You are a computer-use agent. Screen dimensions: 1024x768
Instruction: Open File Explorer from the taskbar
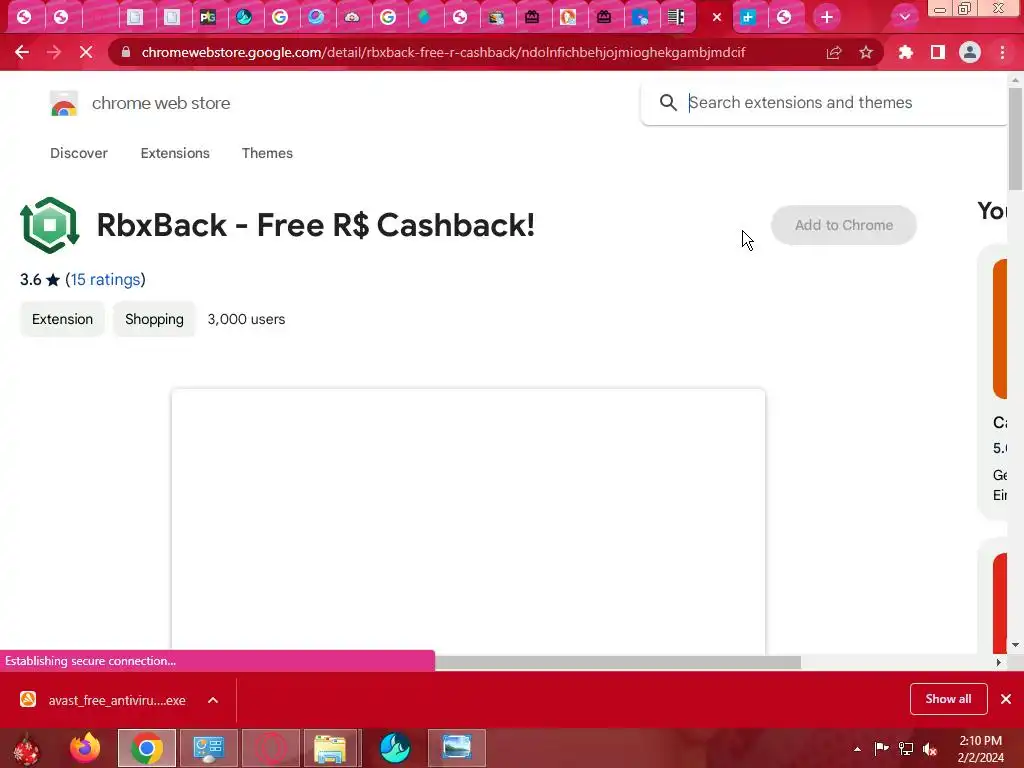click(x=330, y=748)
